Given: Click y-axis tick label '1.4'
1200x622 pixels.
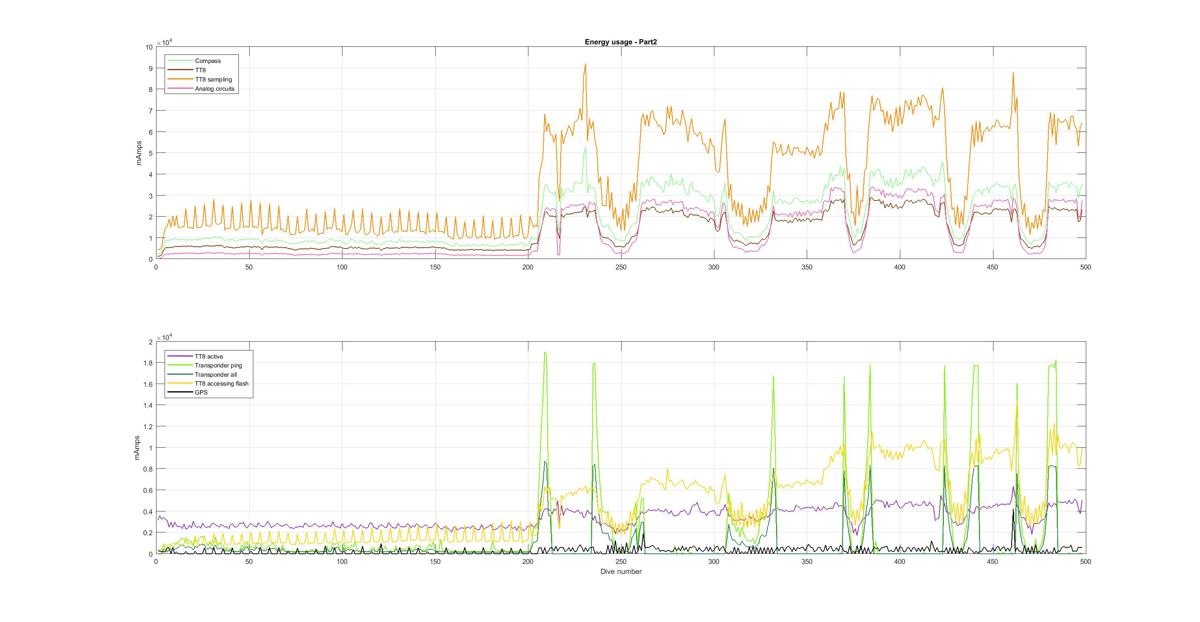Looking at the screenshot, I should 148,406.
